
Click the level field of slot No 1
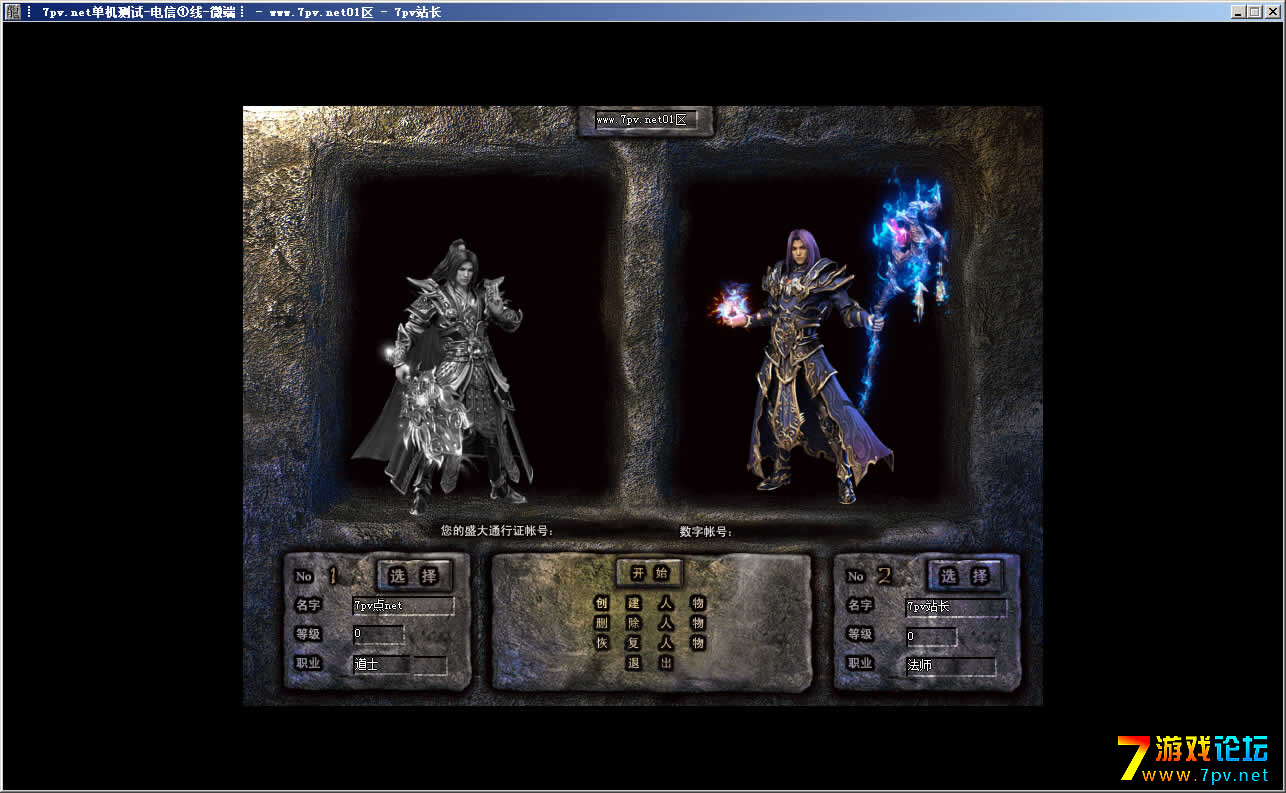click(378, 634)
